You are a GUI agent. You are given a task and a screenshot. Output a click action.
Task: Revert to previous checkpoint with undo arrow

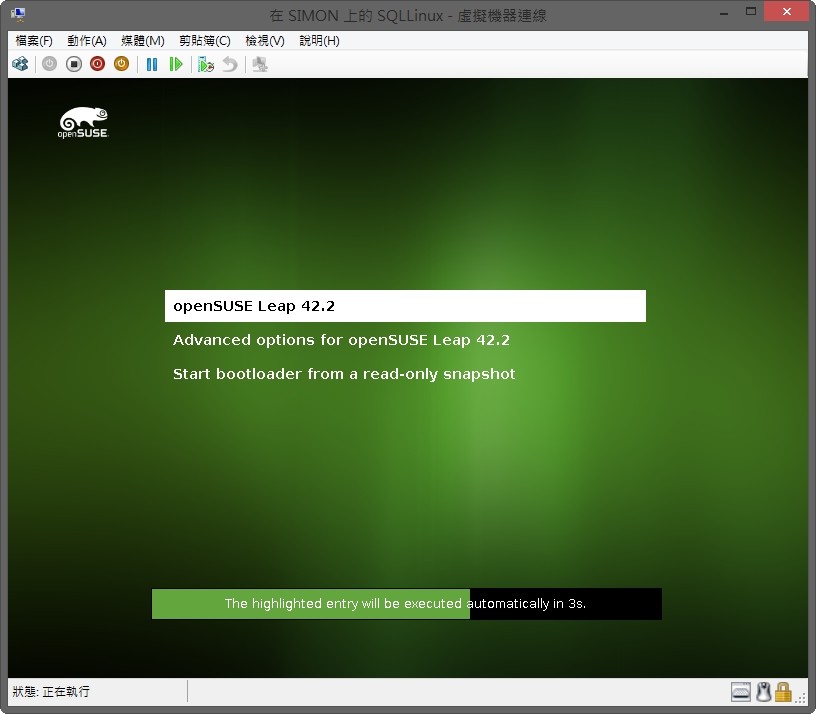coord(230,65)
